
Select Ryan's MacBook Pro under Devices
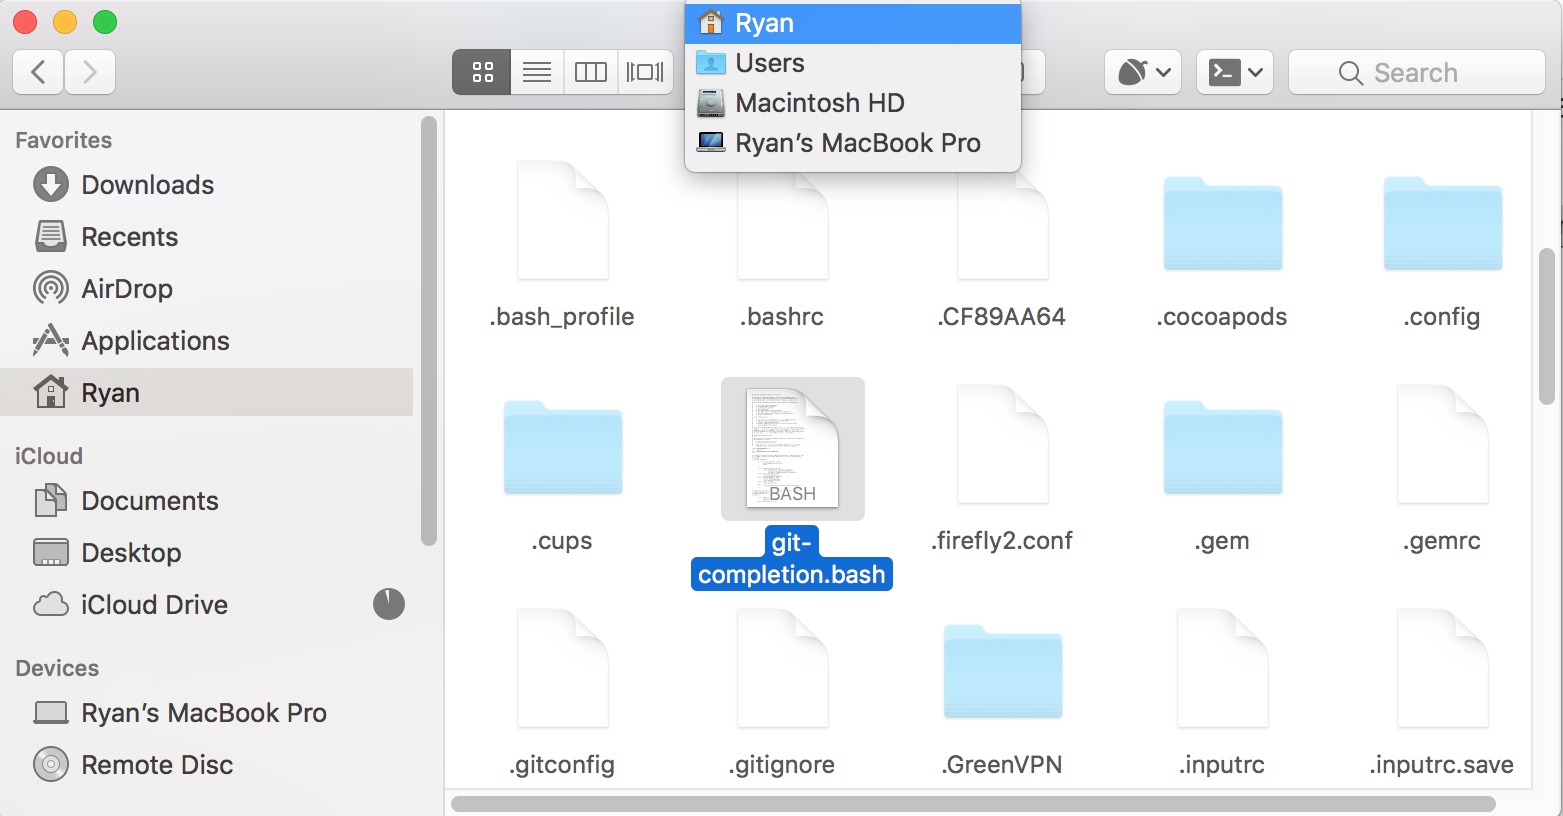coord(207,713)
